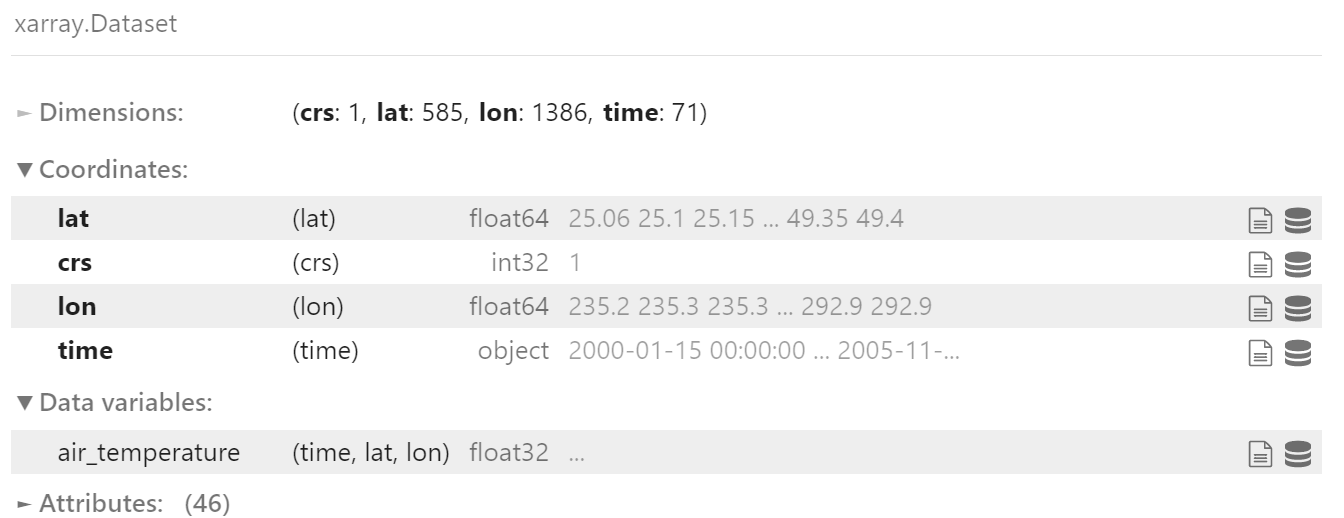Show air_temperature data representation
This screenshot has width=1344, height=518.
[x=1297, y=453]
